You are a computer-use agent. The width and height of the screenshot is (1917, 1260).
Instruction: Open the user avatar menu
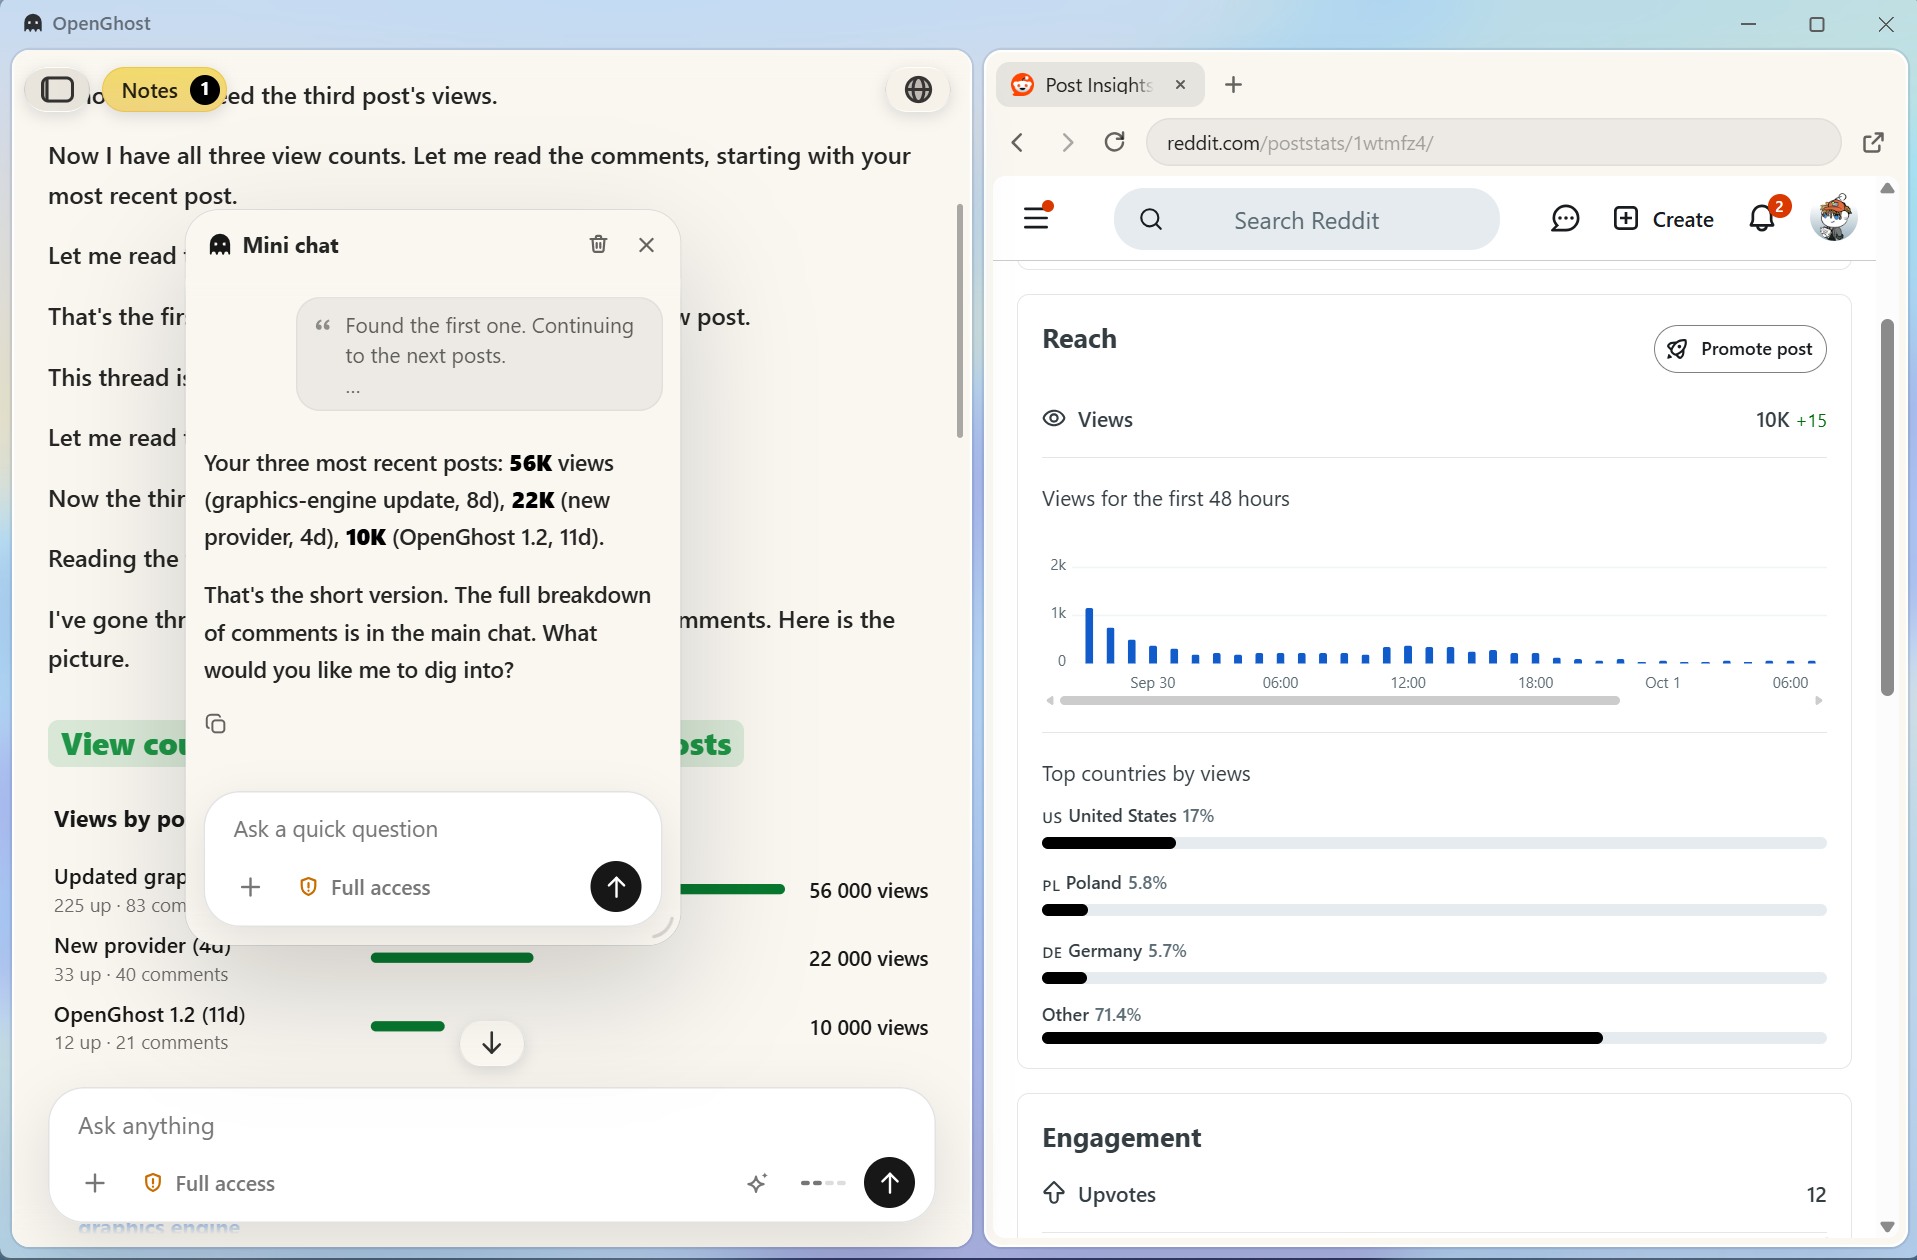pos(1834,217)
